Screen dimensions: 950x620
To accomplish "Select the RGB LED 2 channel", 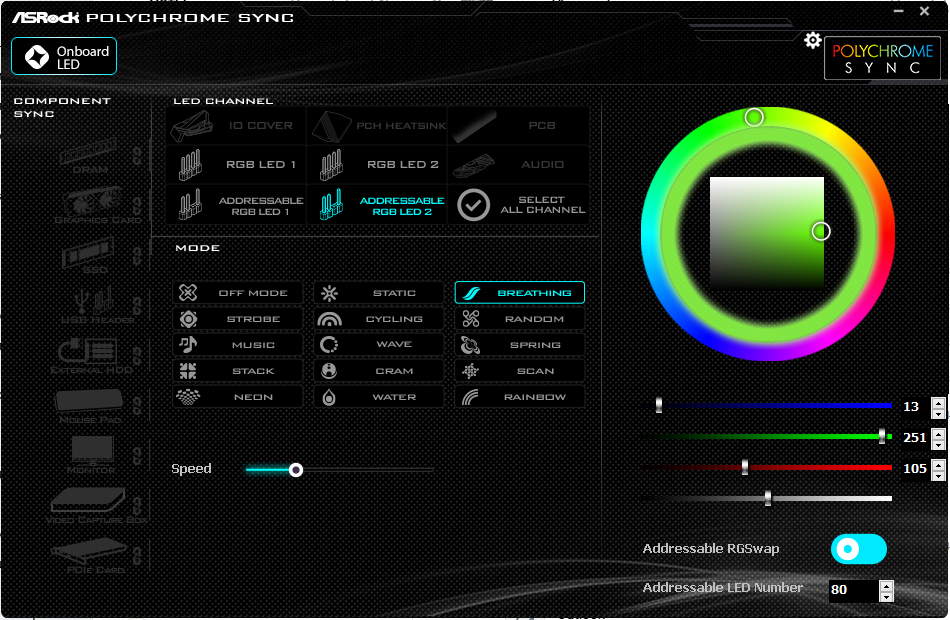I will pyautogui.click(x=377, y=165).
